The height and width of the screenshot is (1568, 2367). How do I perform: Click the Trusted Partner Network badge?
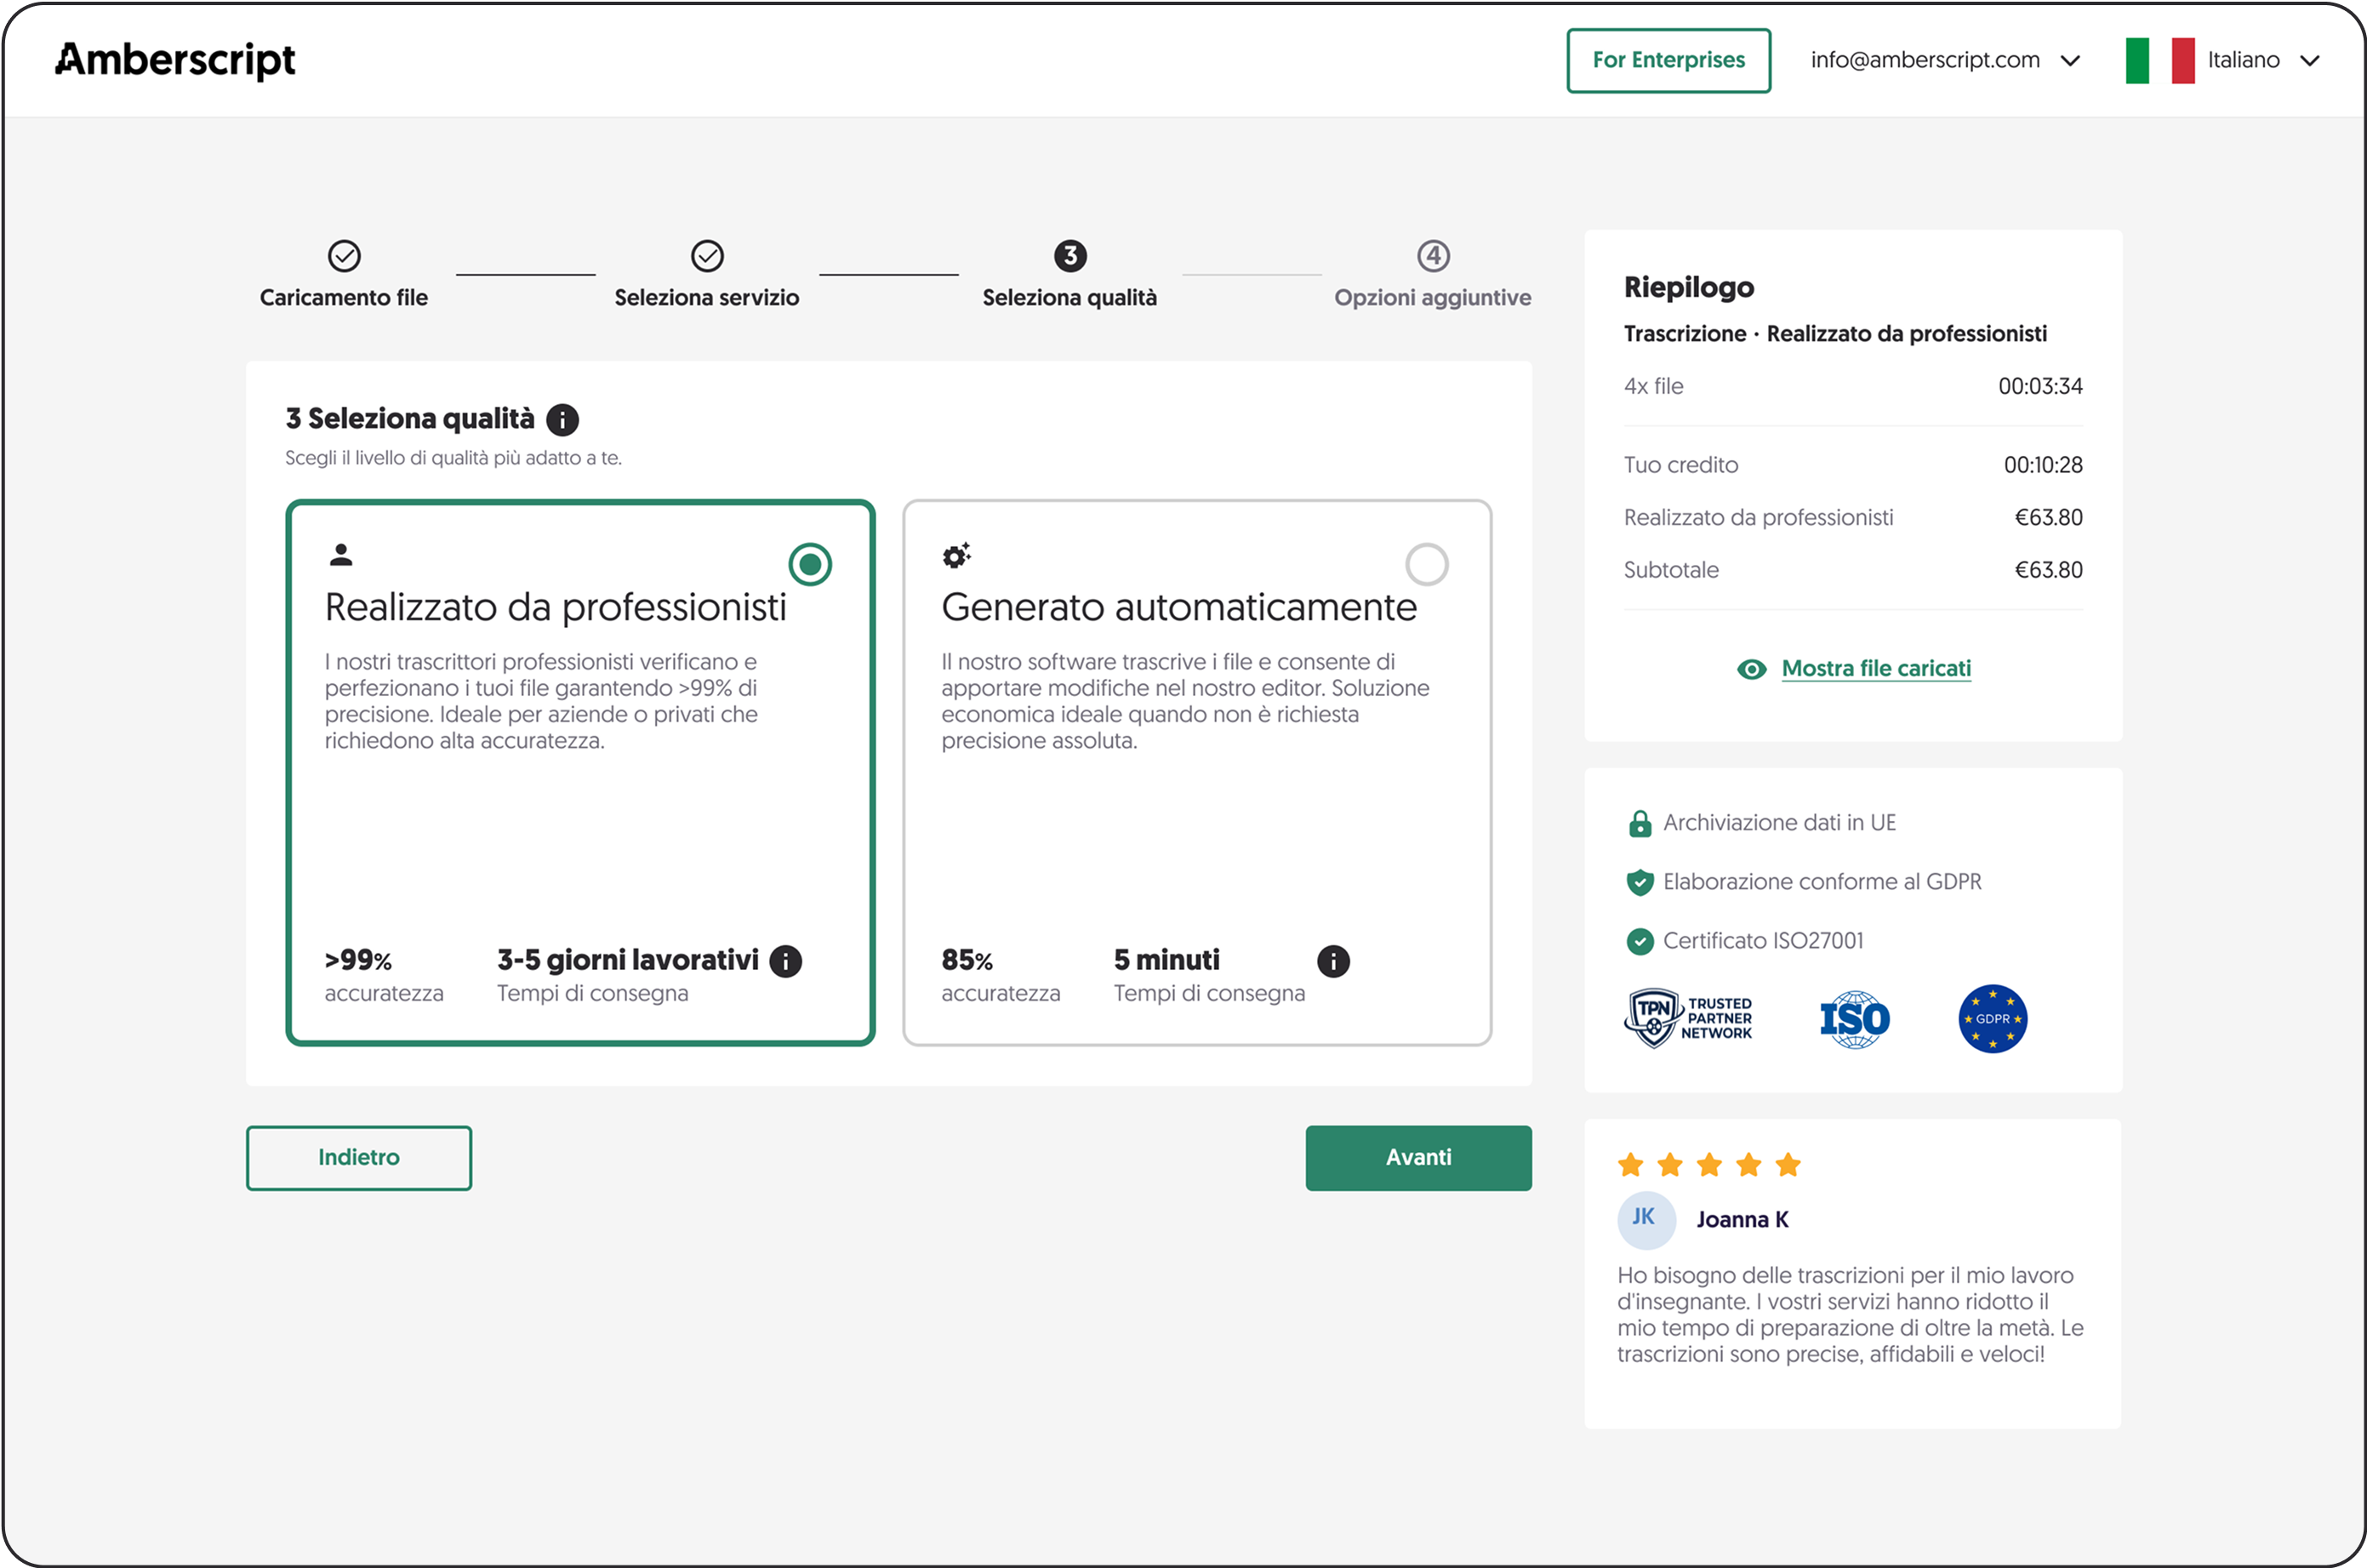tap(1688, 1018)
